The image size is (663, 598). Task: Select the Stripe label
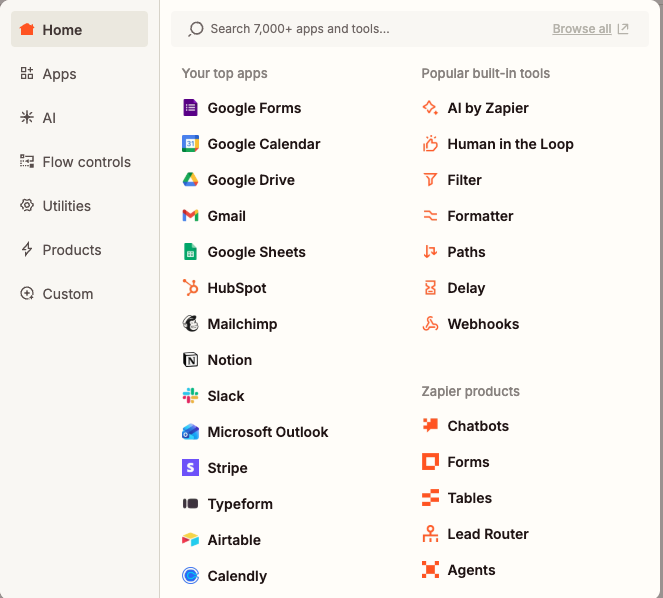pos(227,468)
